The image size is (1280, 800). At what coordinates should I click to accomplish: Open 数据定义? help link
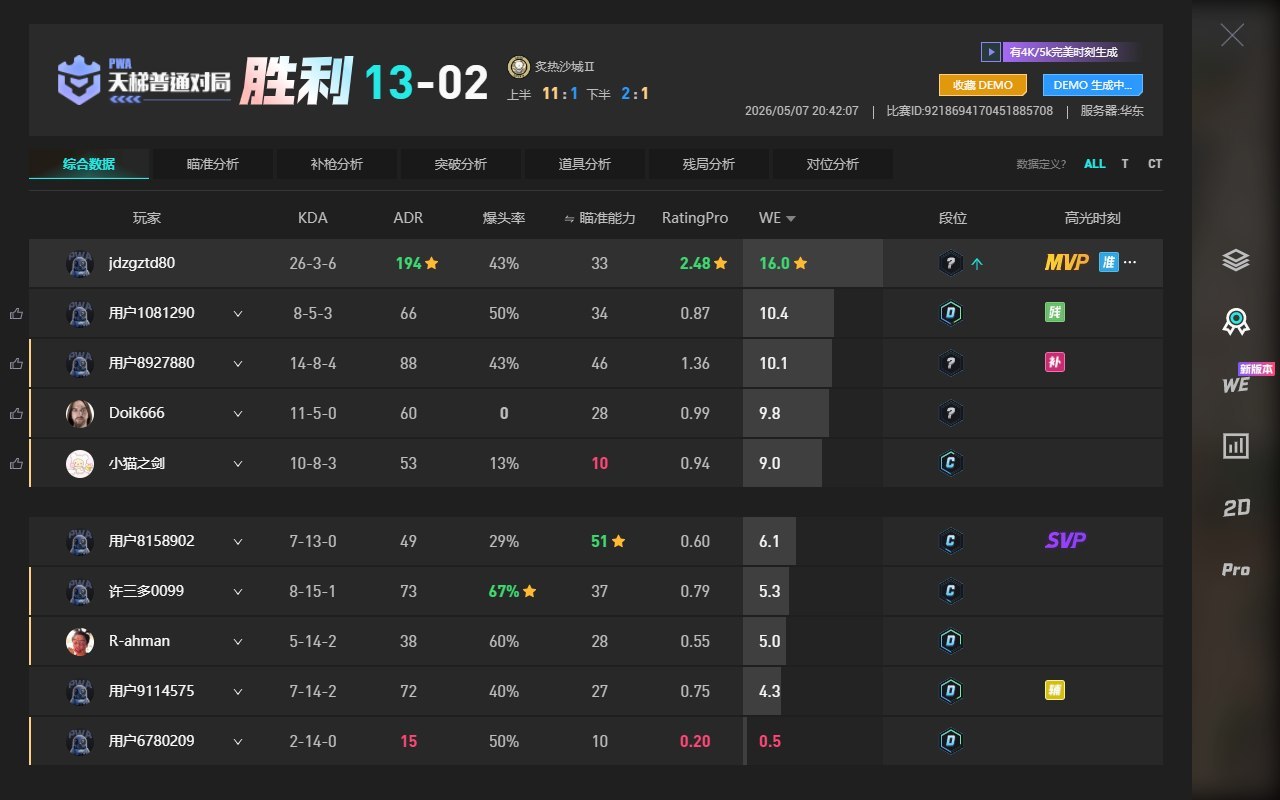point(1041,164)
